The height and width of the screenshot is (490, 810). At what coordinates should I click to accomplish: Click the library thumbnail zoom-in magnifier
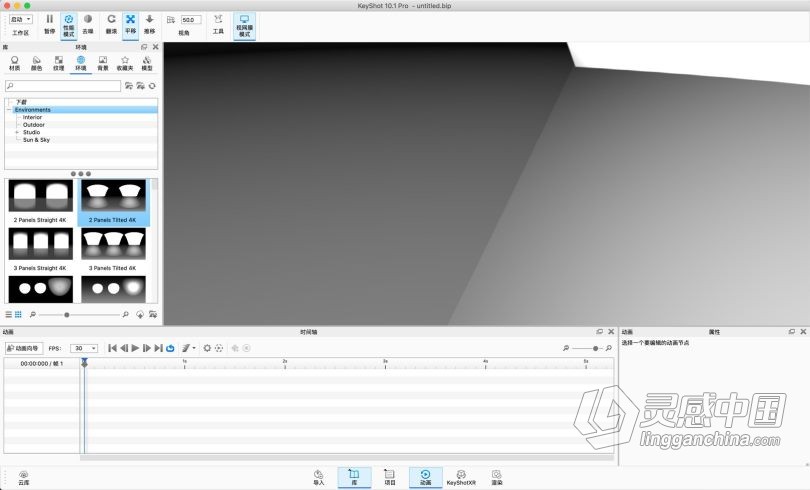[126, 314]
